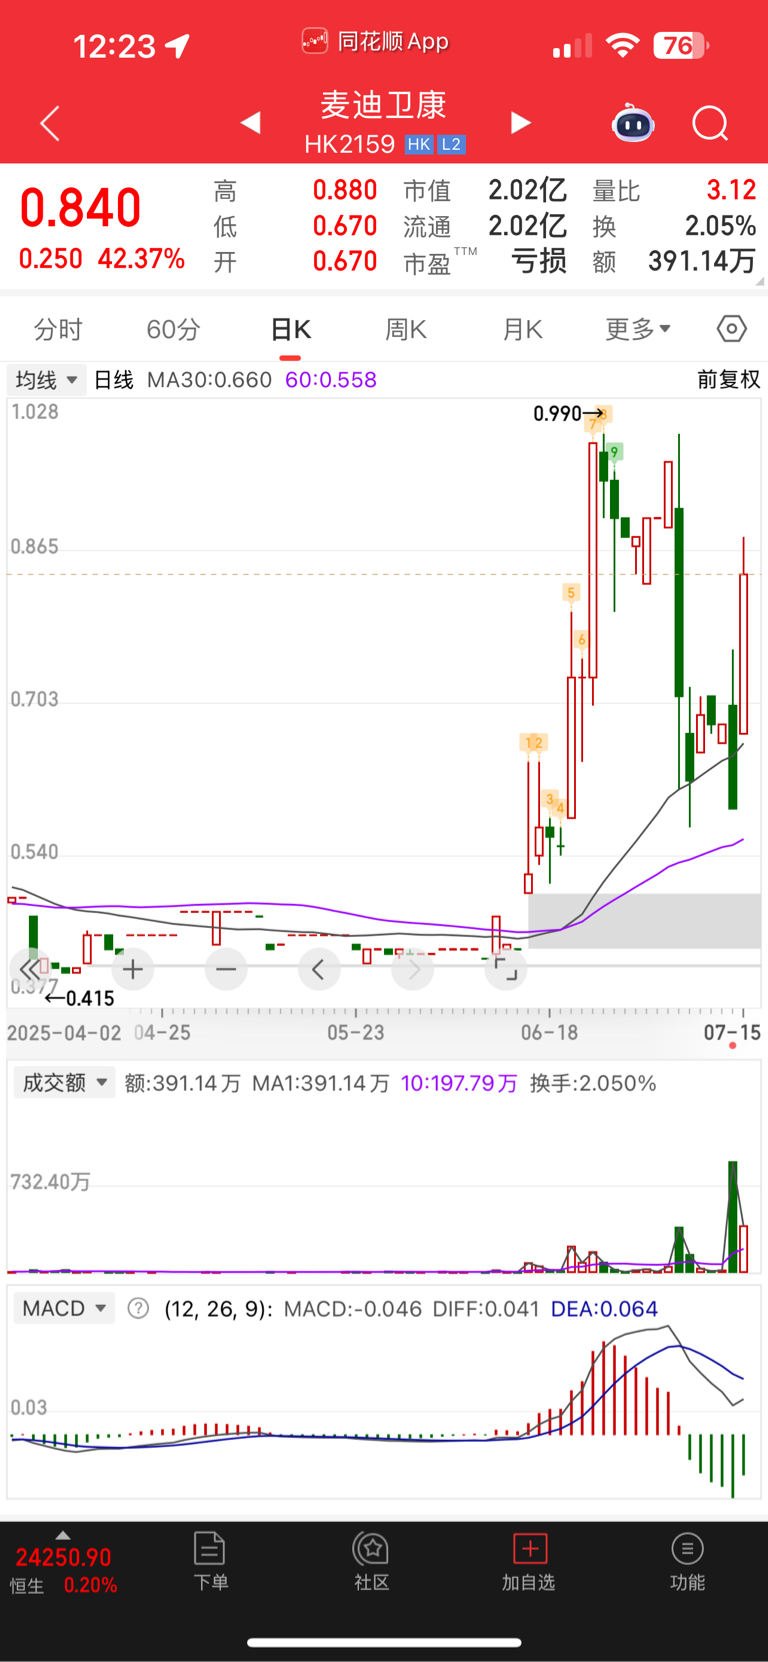768x1662 pixels.
Task: Tap the 换 value 2.05%
Action: [x=720, y=226]
